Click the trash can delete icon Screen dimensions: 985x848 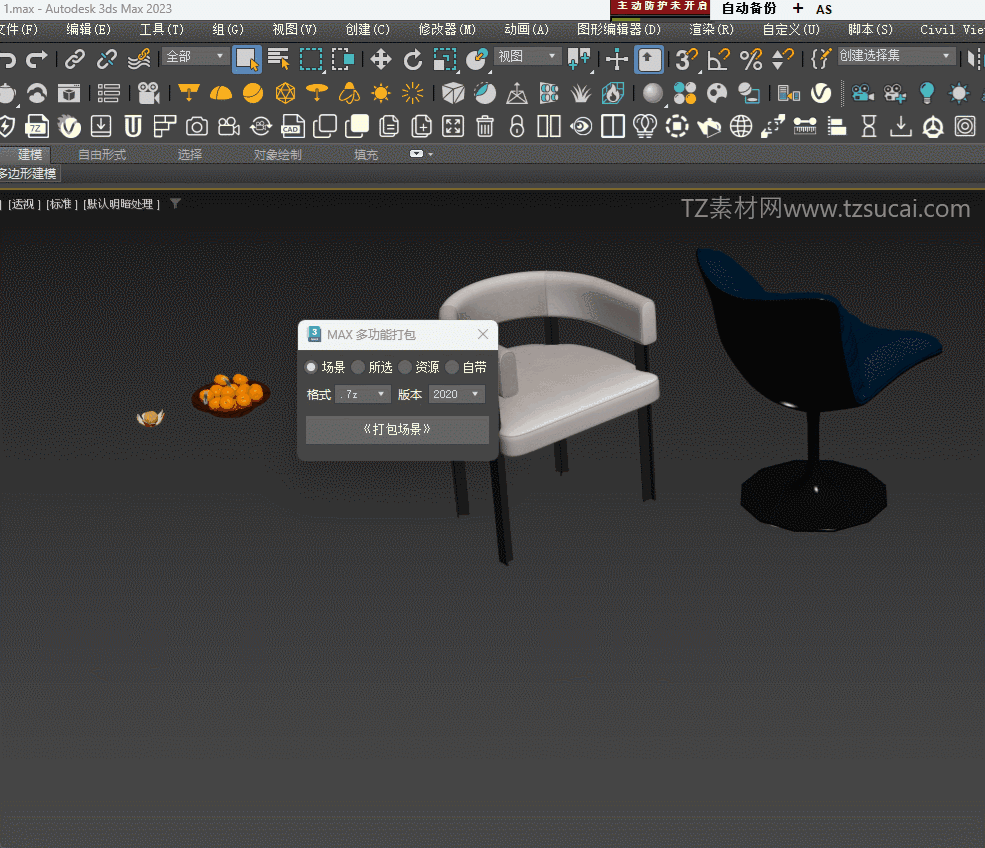[485, 127]
